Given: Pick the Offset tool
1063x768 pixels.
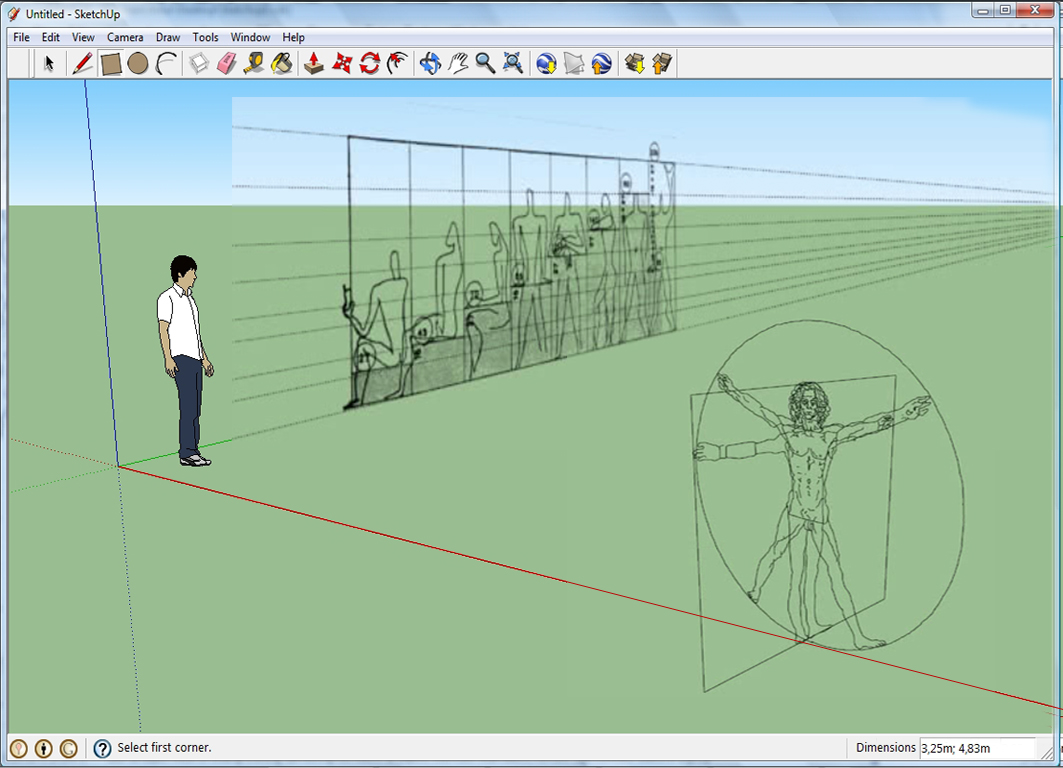Looking at the screenshot, I should [397, 64].
